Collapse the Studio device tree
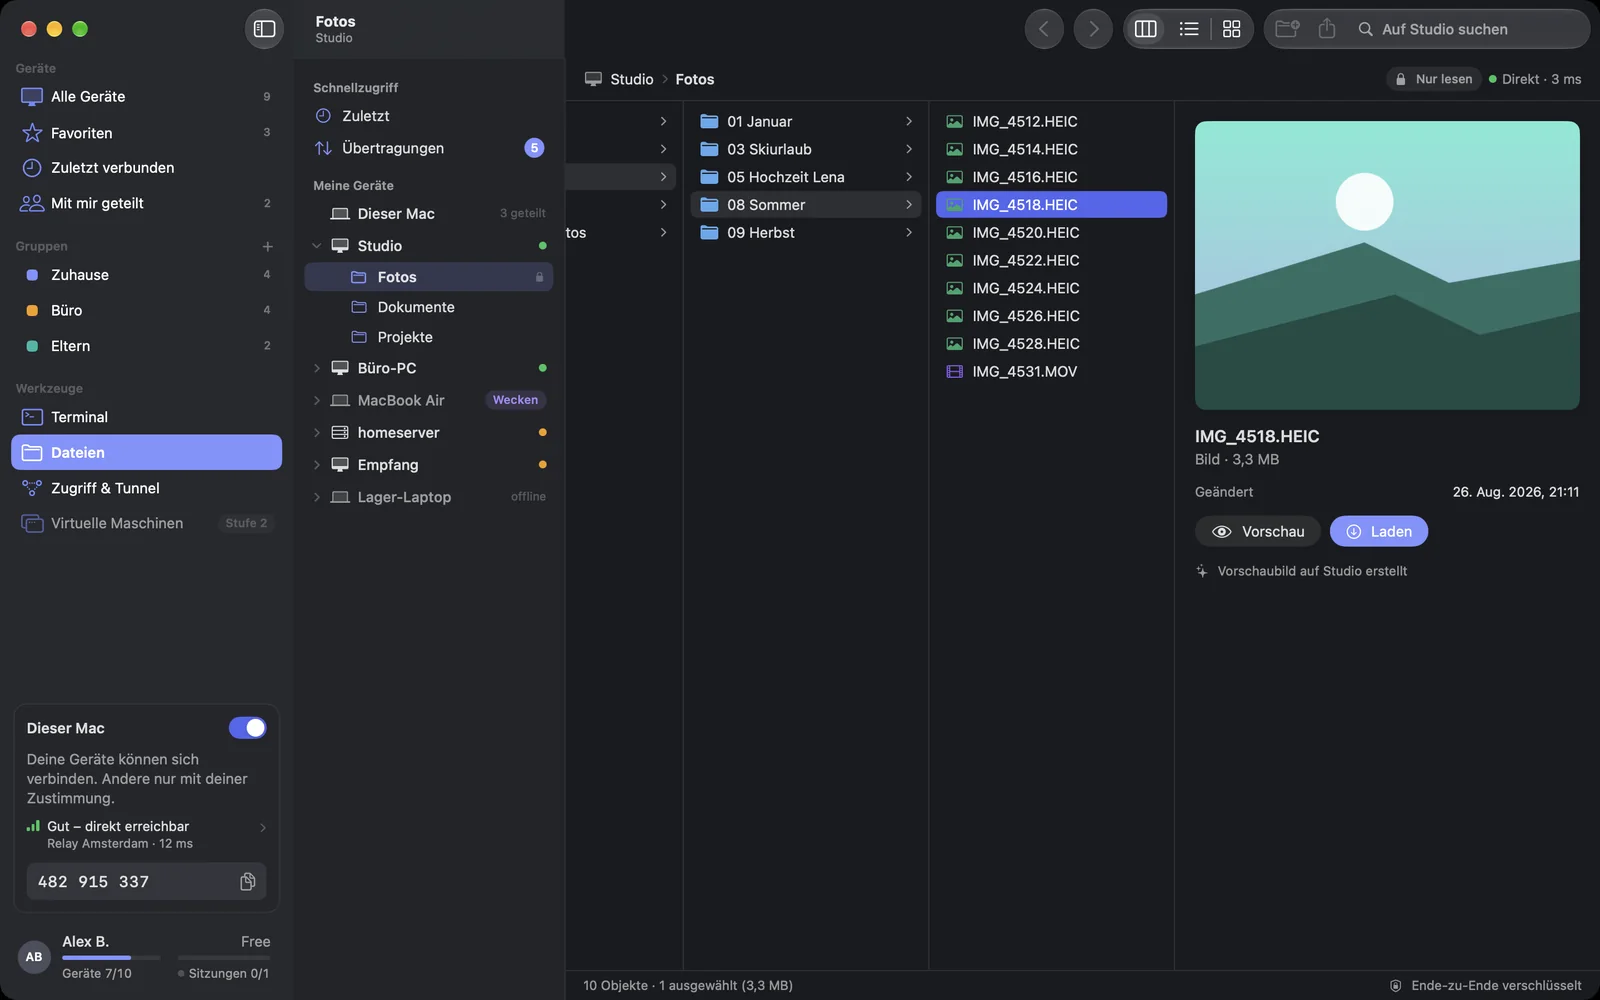1600x1000 pixels. point(317,246)
